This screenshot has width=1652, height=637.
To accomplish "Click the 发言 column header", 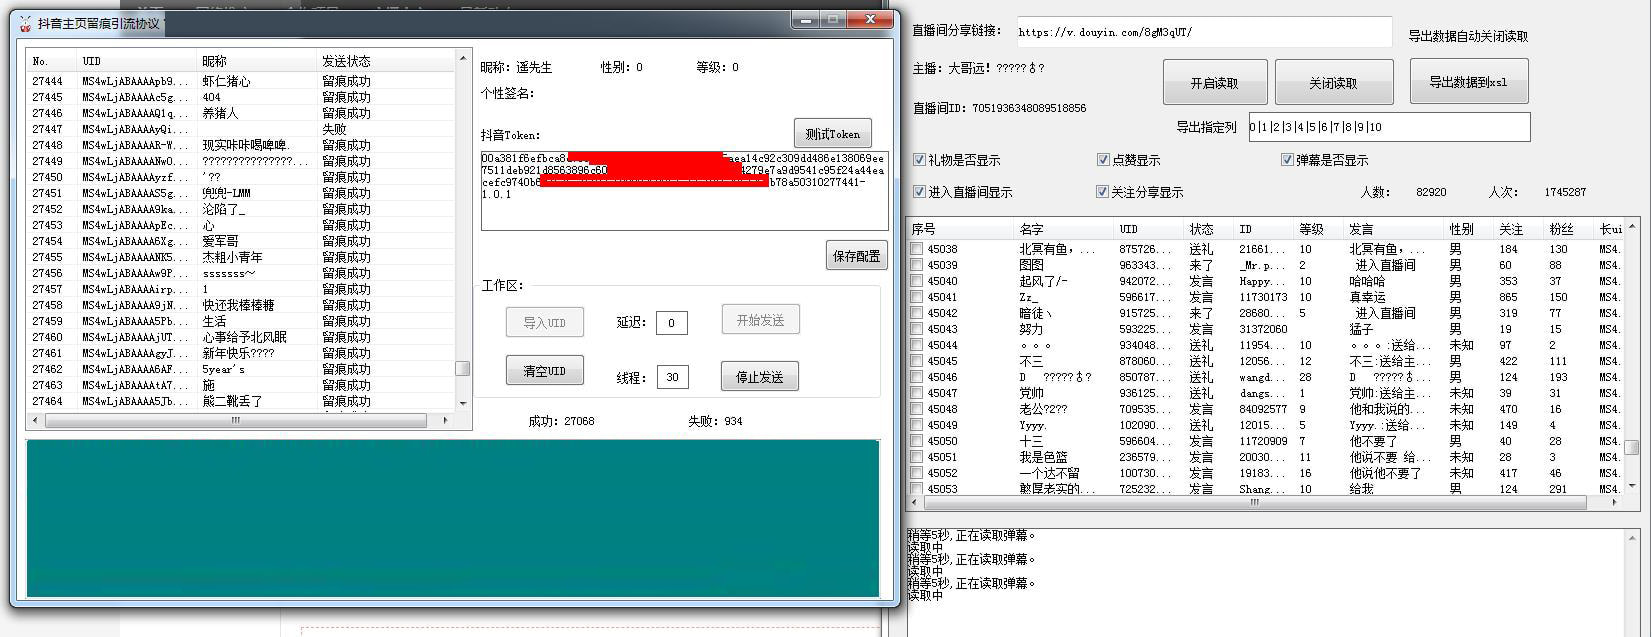I will [1395, 229].
